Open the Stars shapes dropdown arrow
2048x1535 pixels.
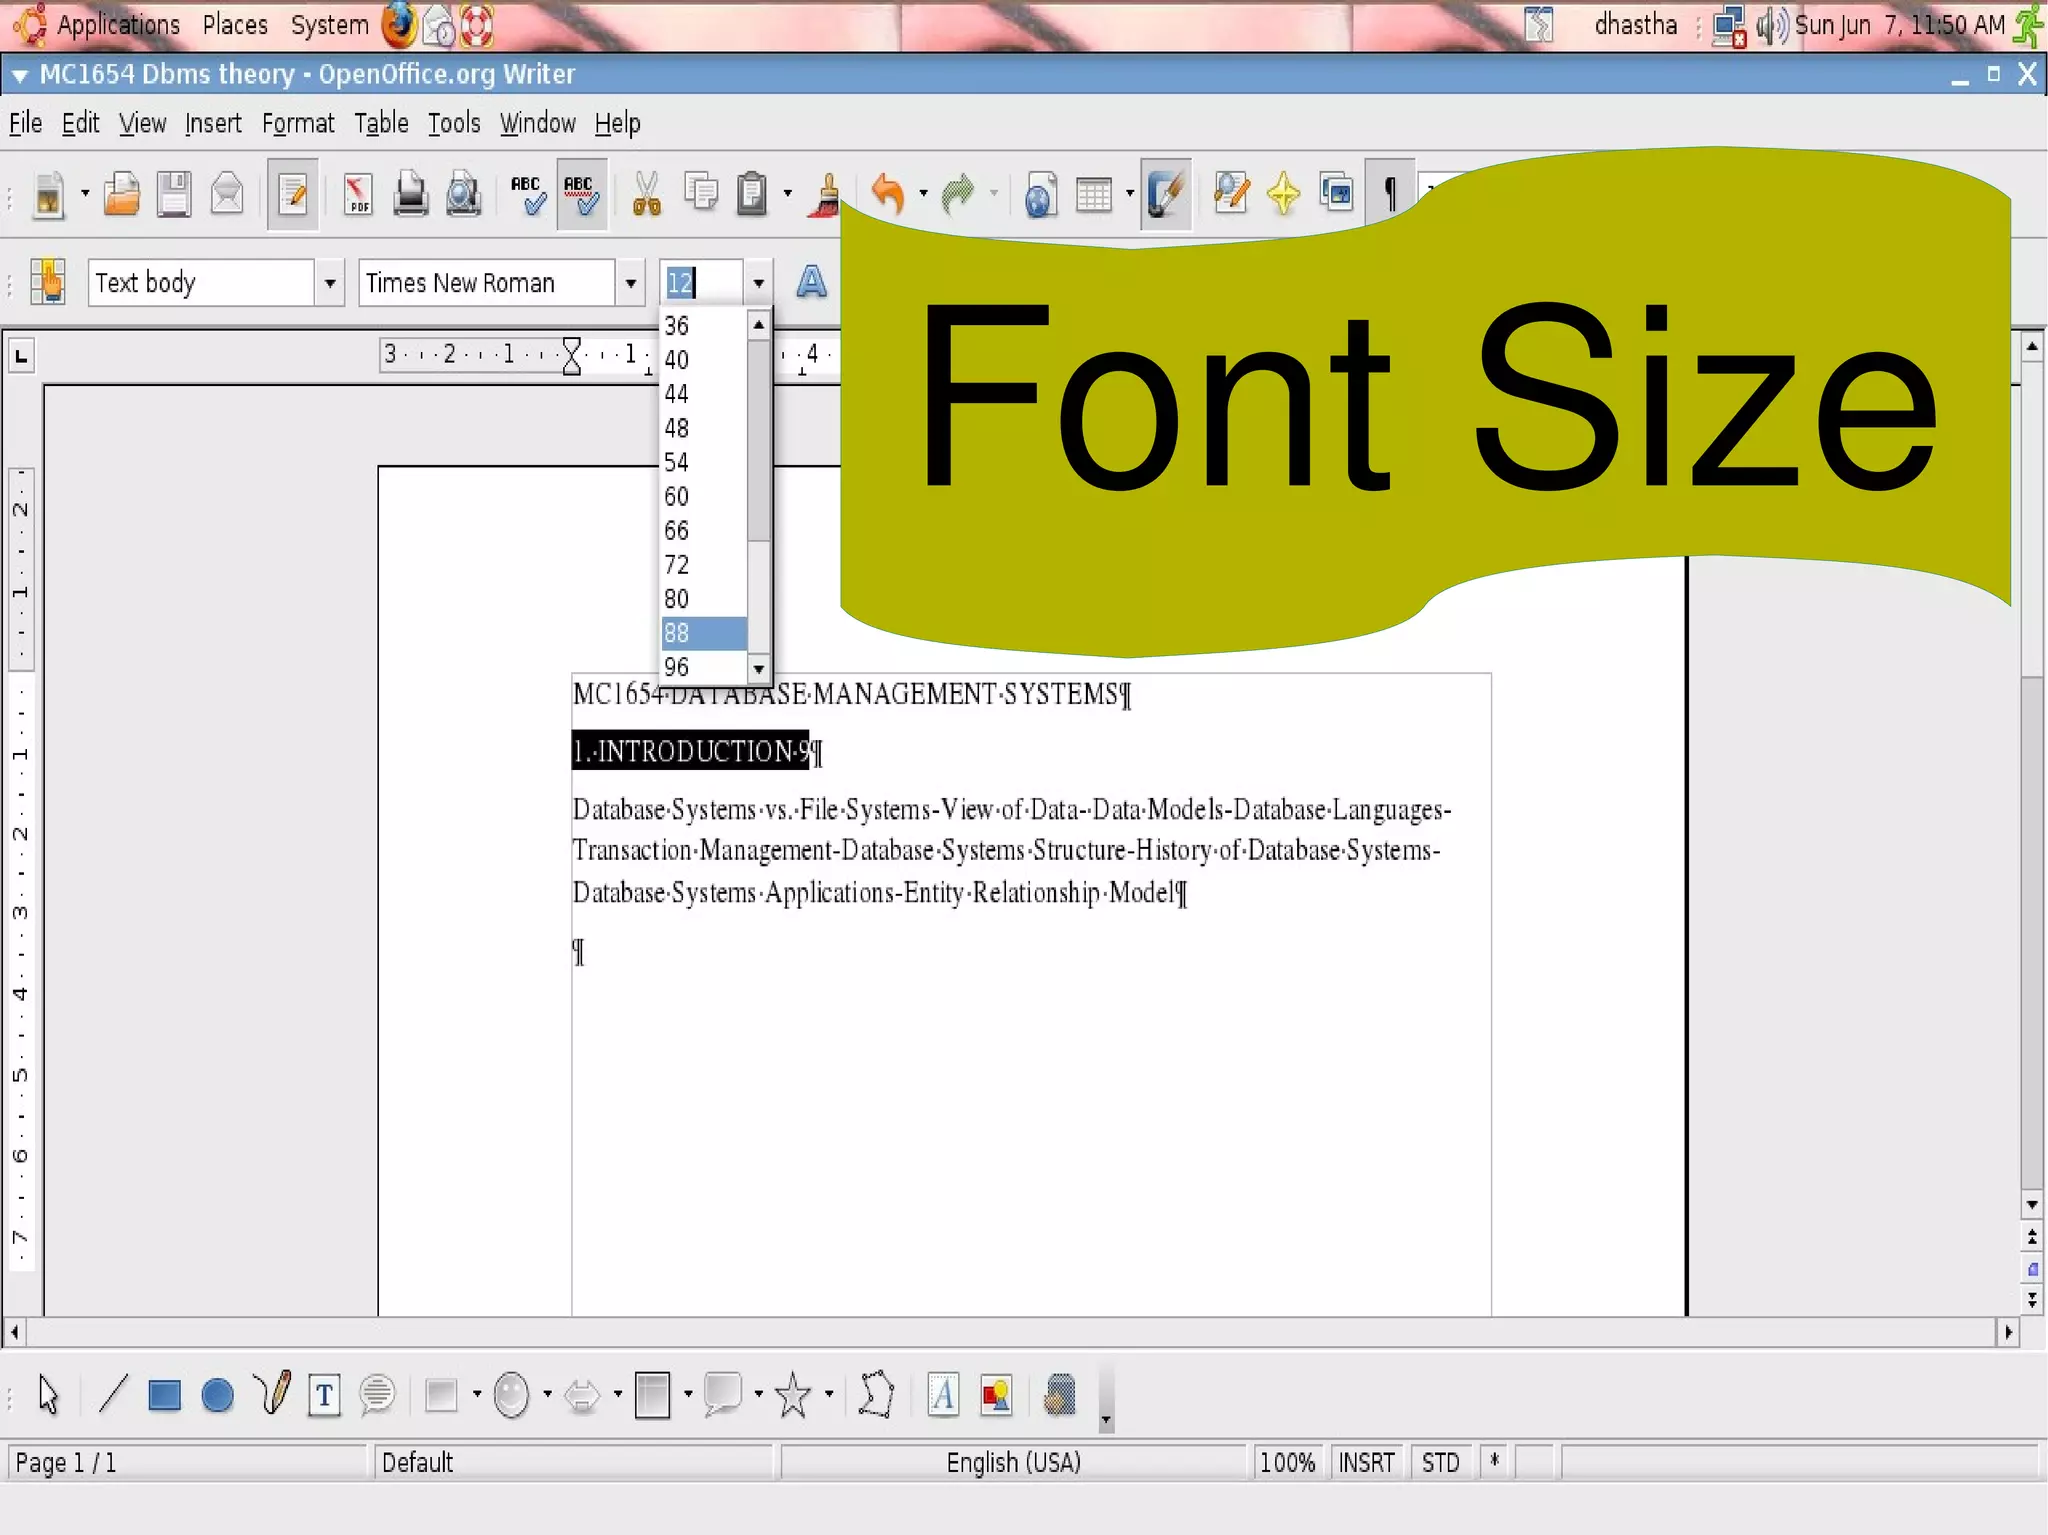pyautogui.click(x=829, y=1394)
